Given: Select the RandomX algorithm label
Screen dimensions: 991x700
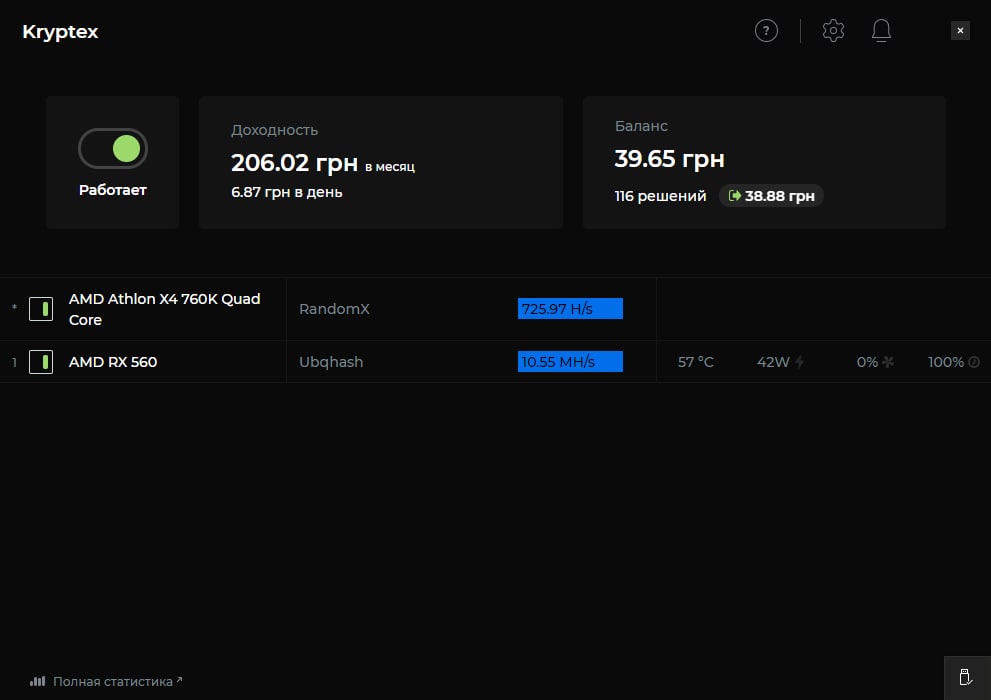Looking at the screenshot, I should click(334, 309).
